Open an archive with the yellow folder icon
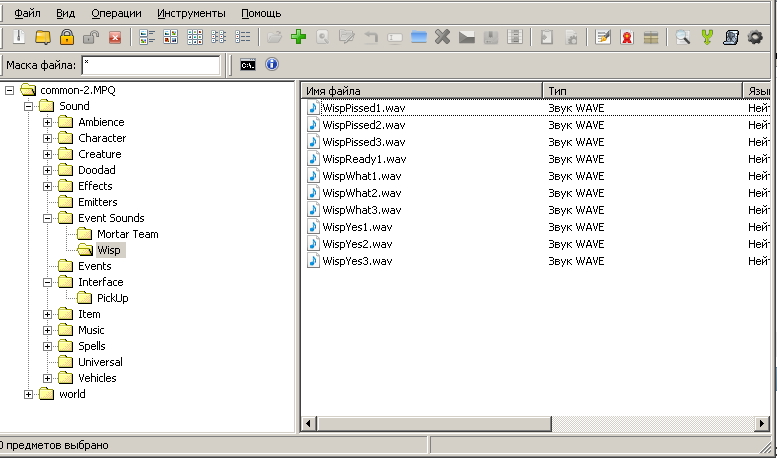777x458 pixels. tap(43, 37)
